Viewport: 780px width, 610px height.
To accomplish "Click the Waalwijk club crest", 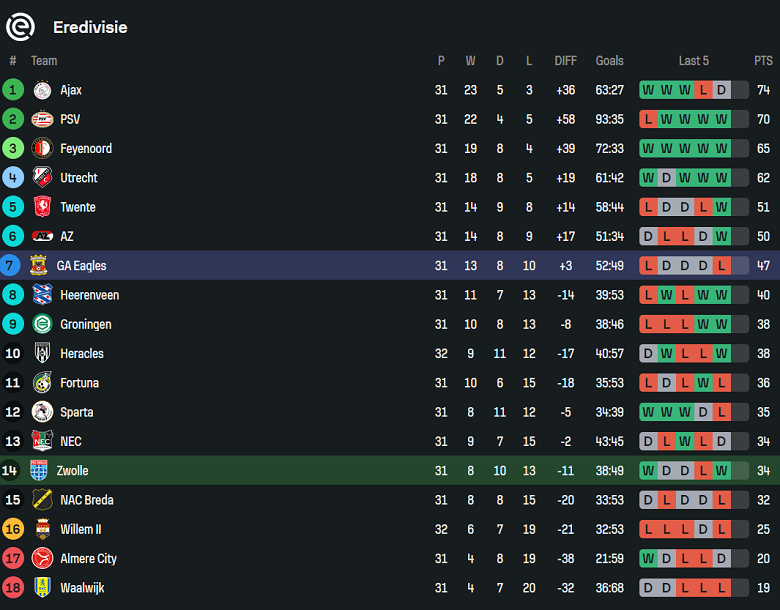I will pos(42,588).
